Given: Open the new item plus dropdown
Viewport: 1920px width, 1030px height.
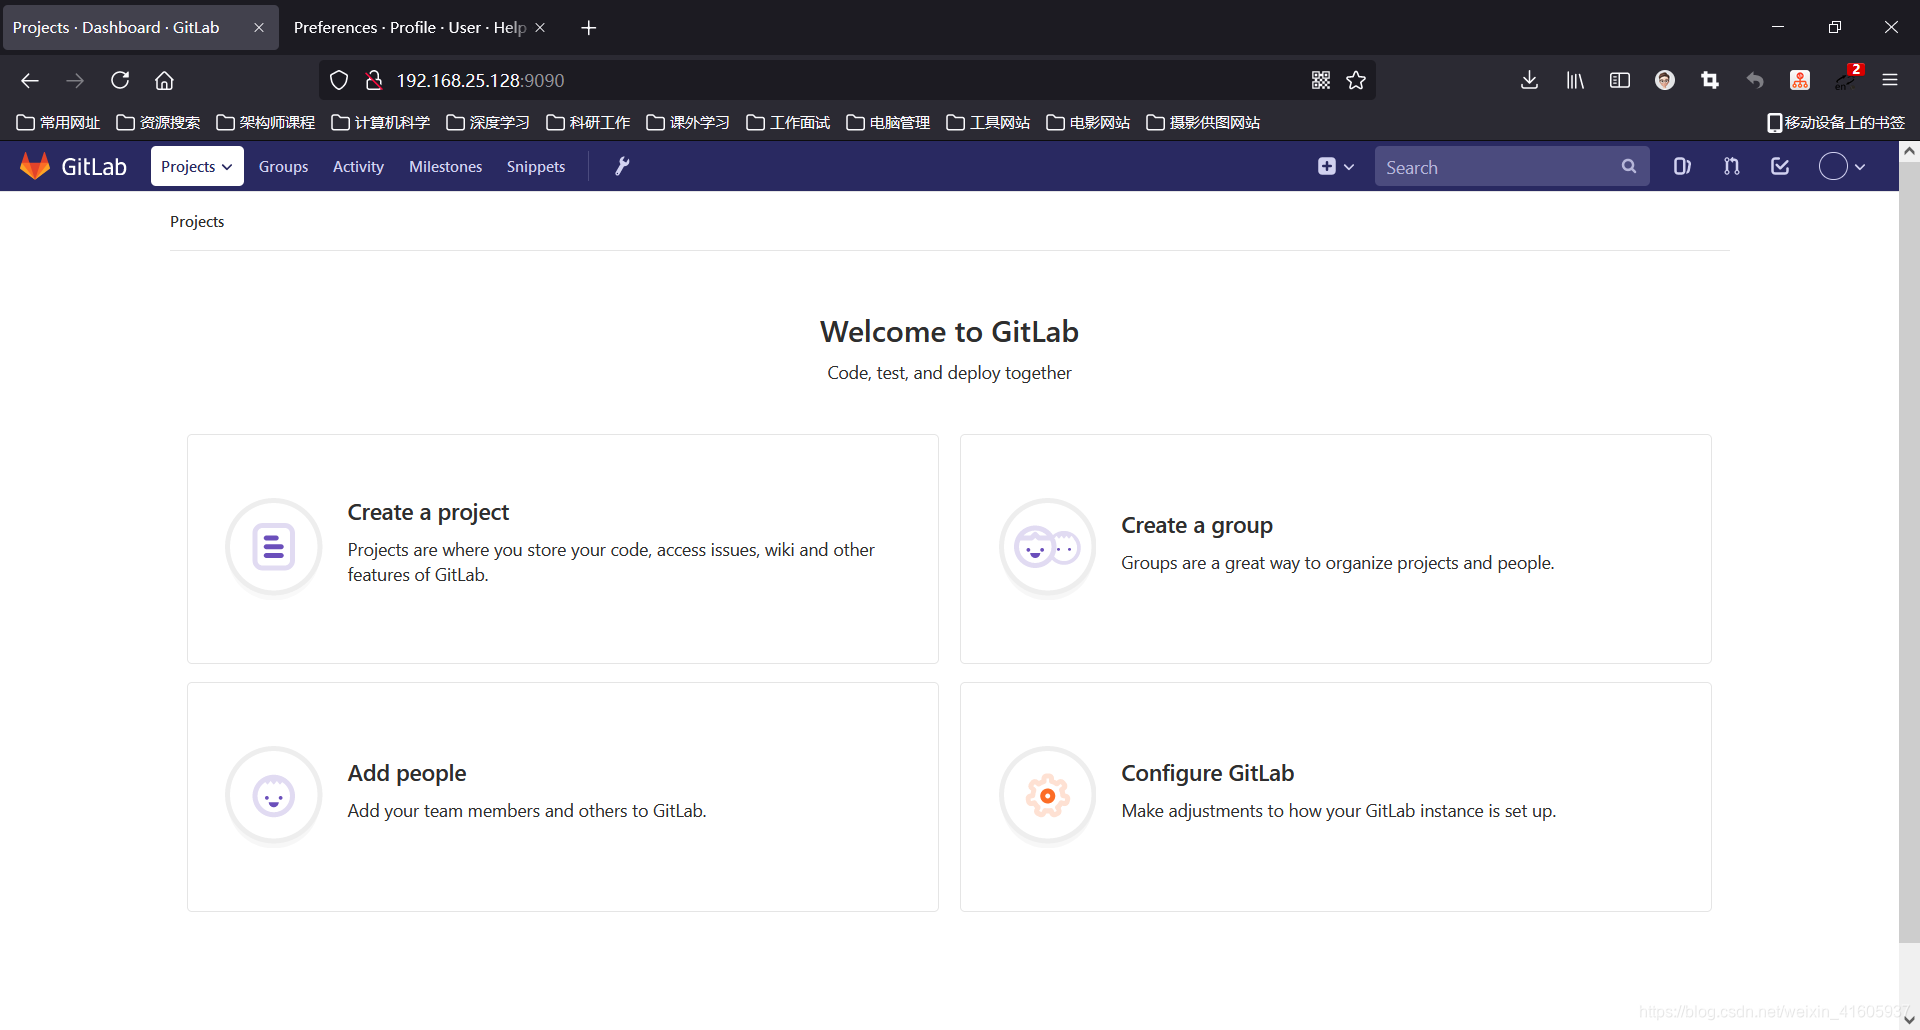Looking at the screenshot, I should (x=1335, y=166).
